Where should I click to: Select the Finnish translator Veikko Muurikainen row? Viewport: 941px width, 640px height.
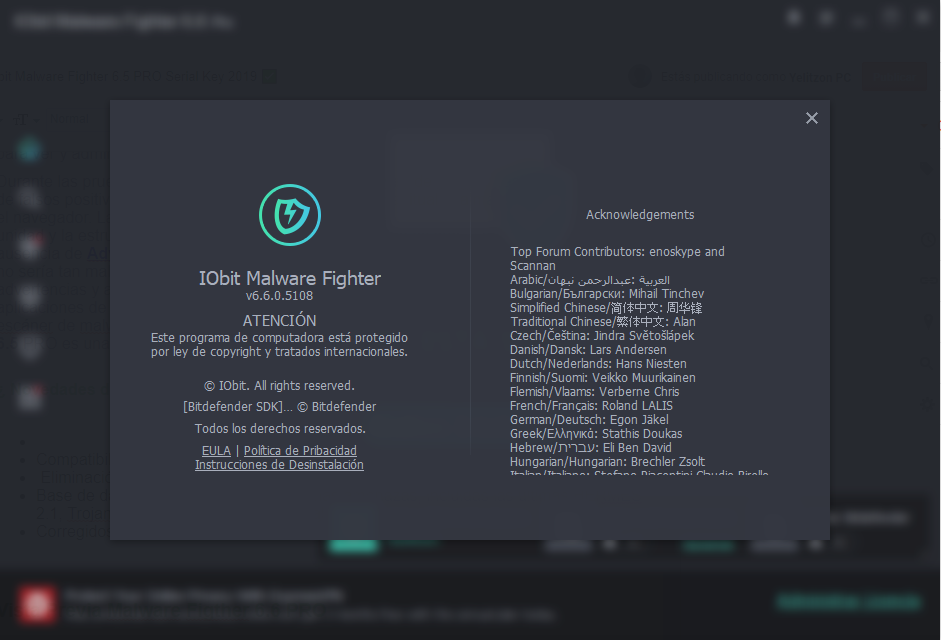pos(603,378)
